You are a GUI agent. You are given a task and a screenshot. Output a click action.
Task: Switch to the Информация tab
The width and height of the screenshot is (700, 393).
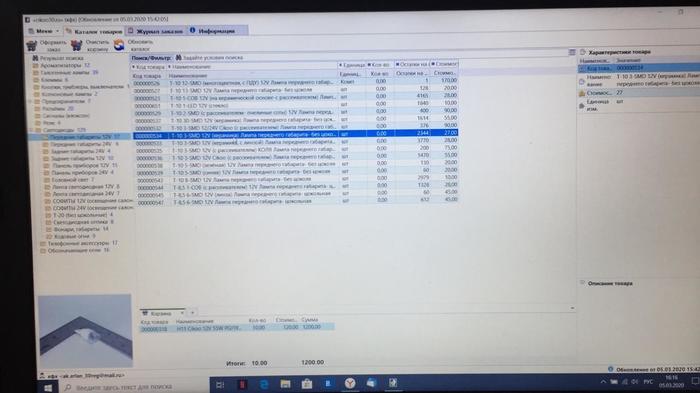[212, 31]
